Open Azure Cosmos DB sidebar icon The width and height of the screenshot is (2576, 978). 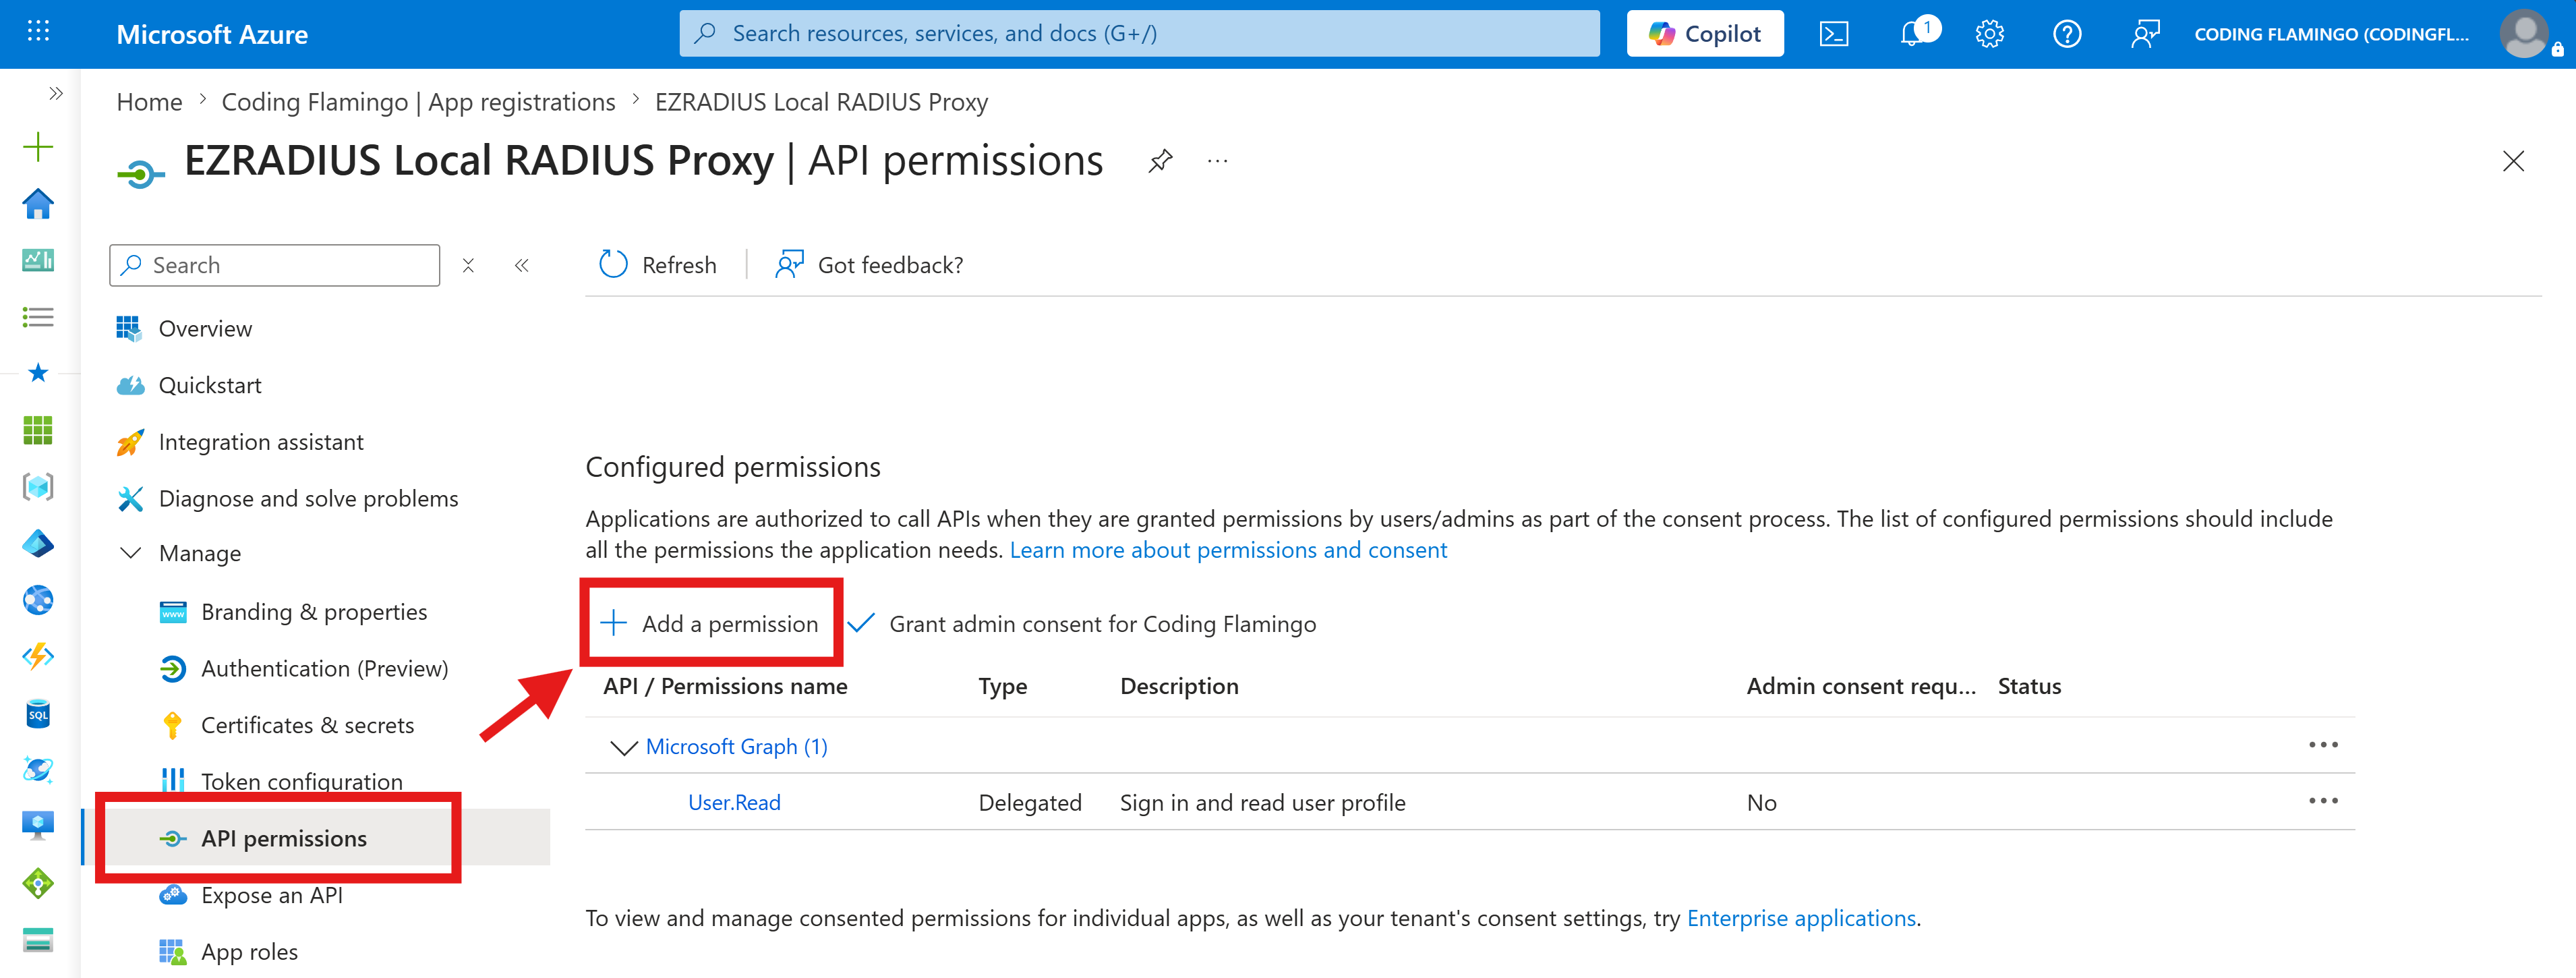tap(38, 770)
